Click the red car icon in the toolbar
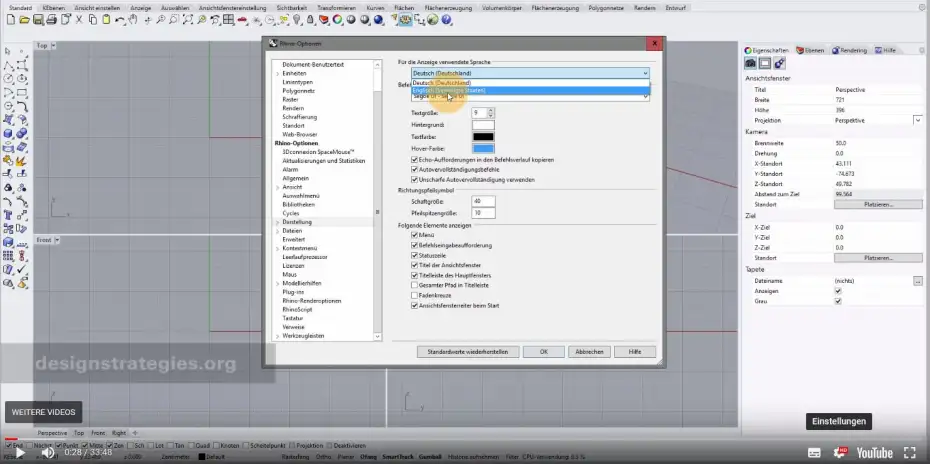The image size is (930, 464). pos(242,20)
